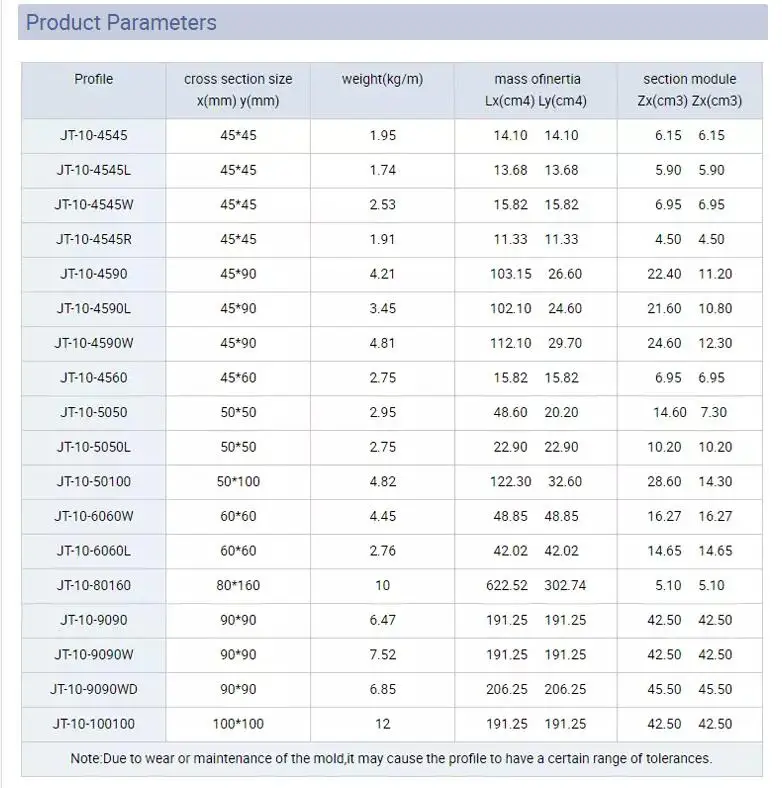The width and height of the screenshot is (782, 788).
Task: Select the JT-10-5050L profile cell
Action: point(94,447)
